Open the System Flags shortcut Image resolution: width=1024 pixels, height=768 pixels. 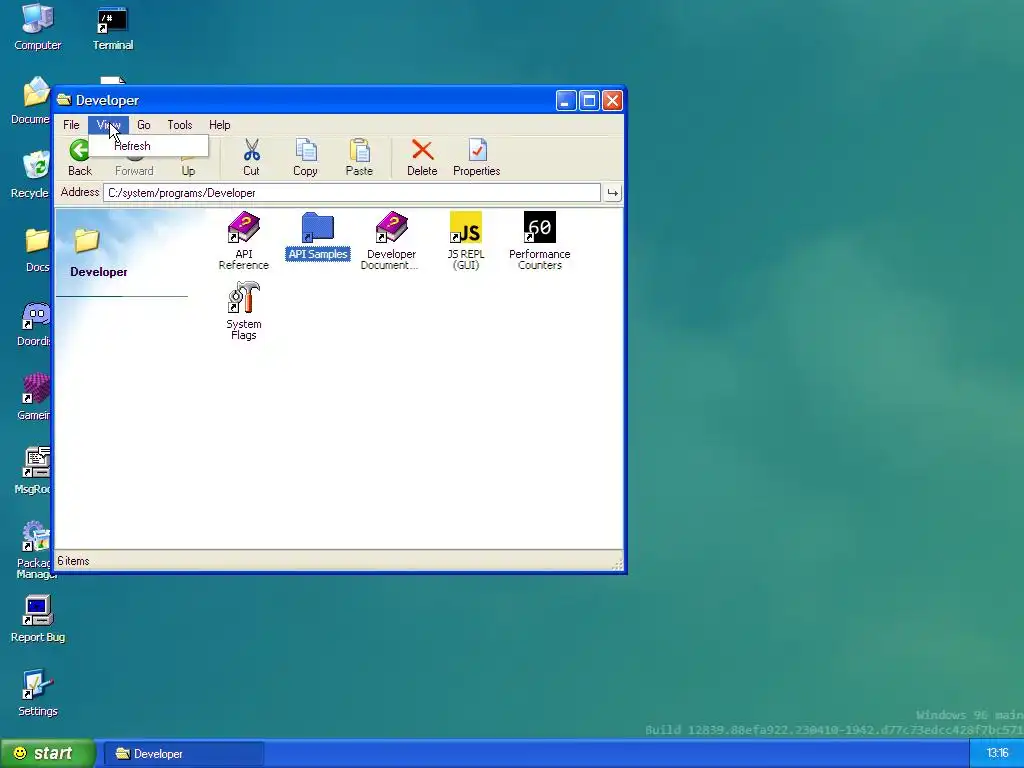(244, 311)
